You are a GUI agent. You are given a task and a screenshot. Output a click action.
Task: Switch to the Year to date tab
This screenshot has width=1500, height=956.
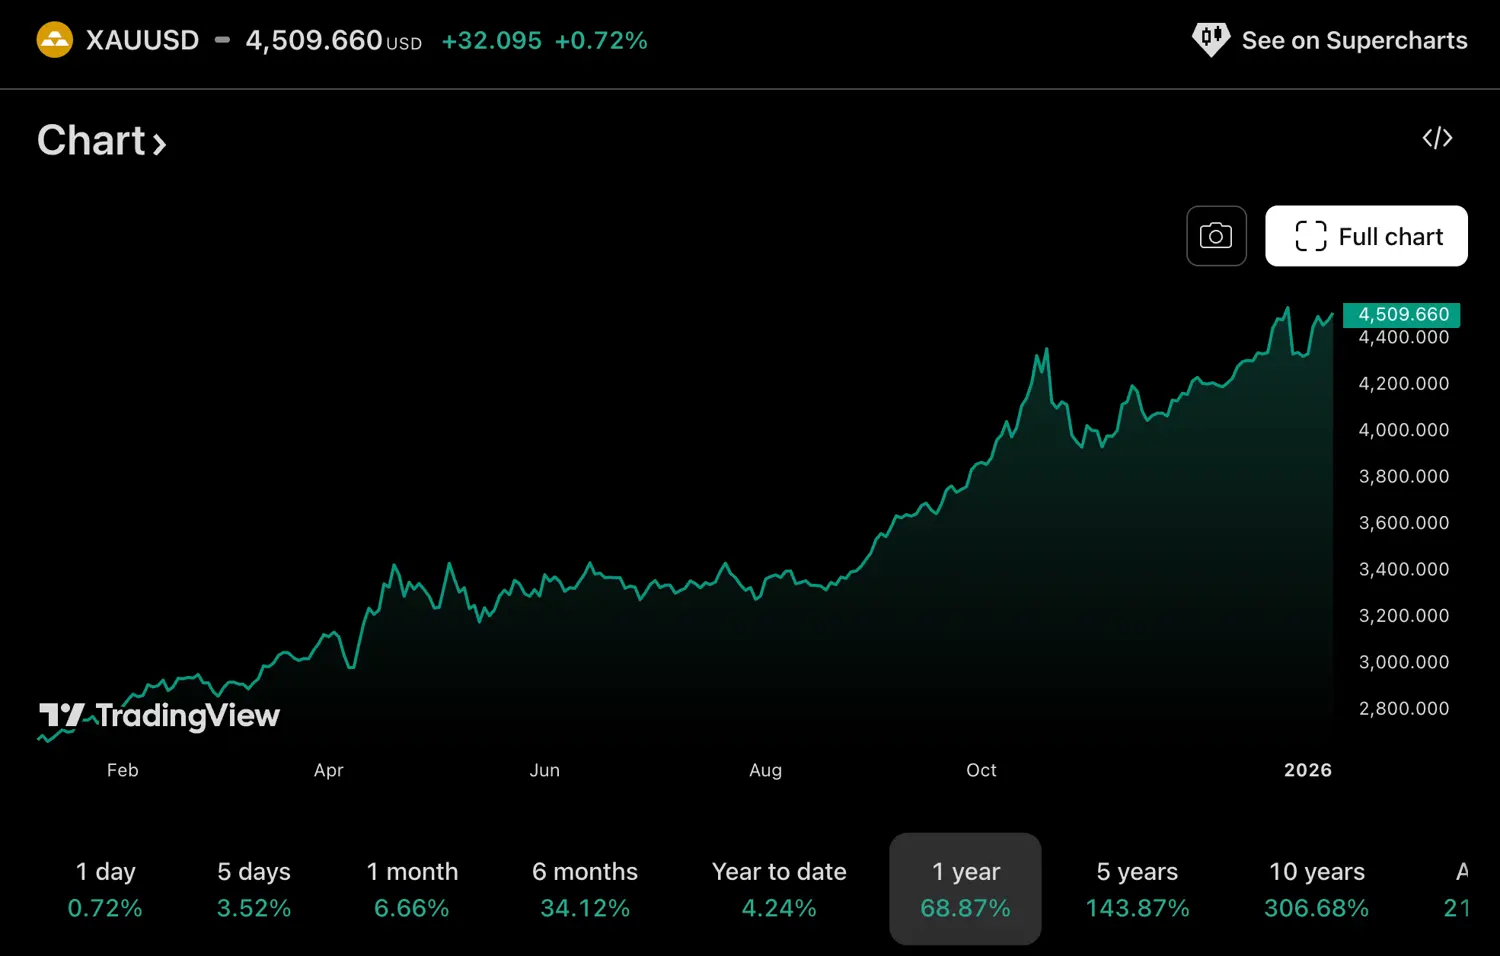pos(779,888)
